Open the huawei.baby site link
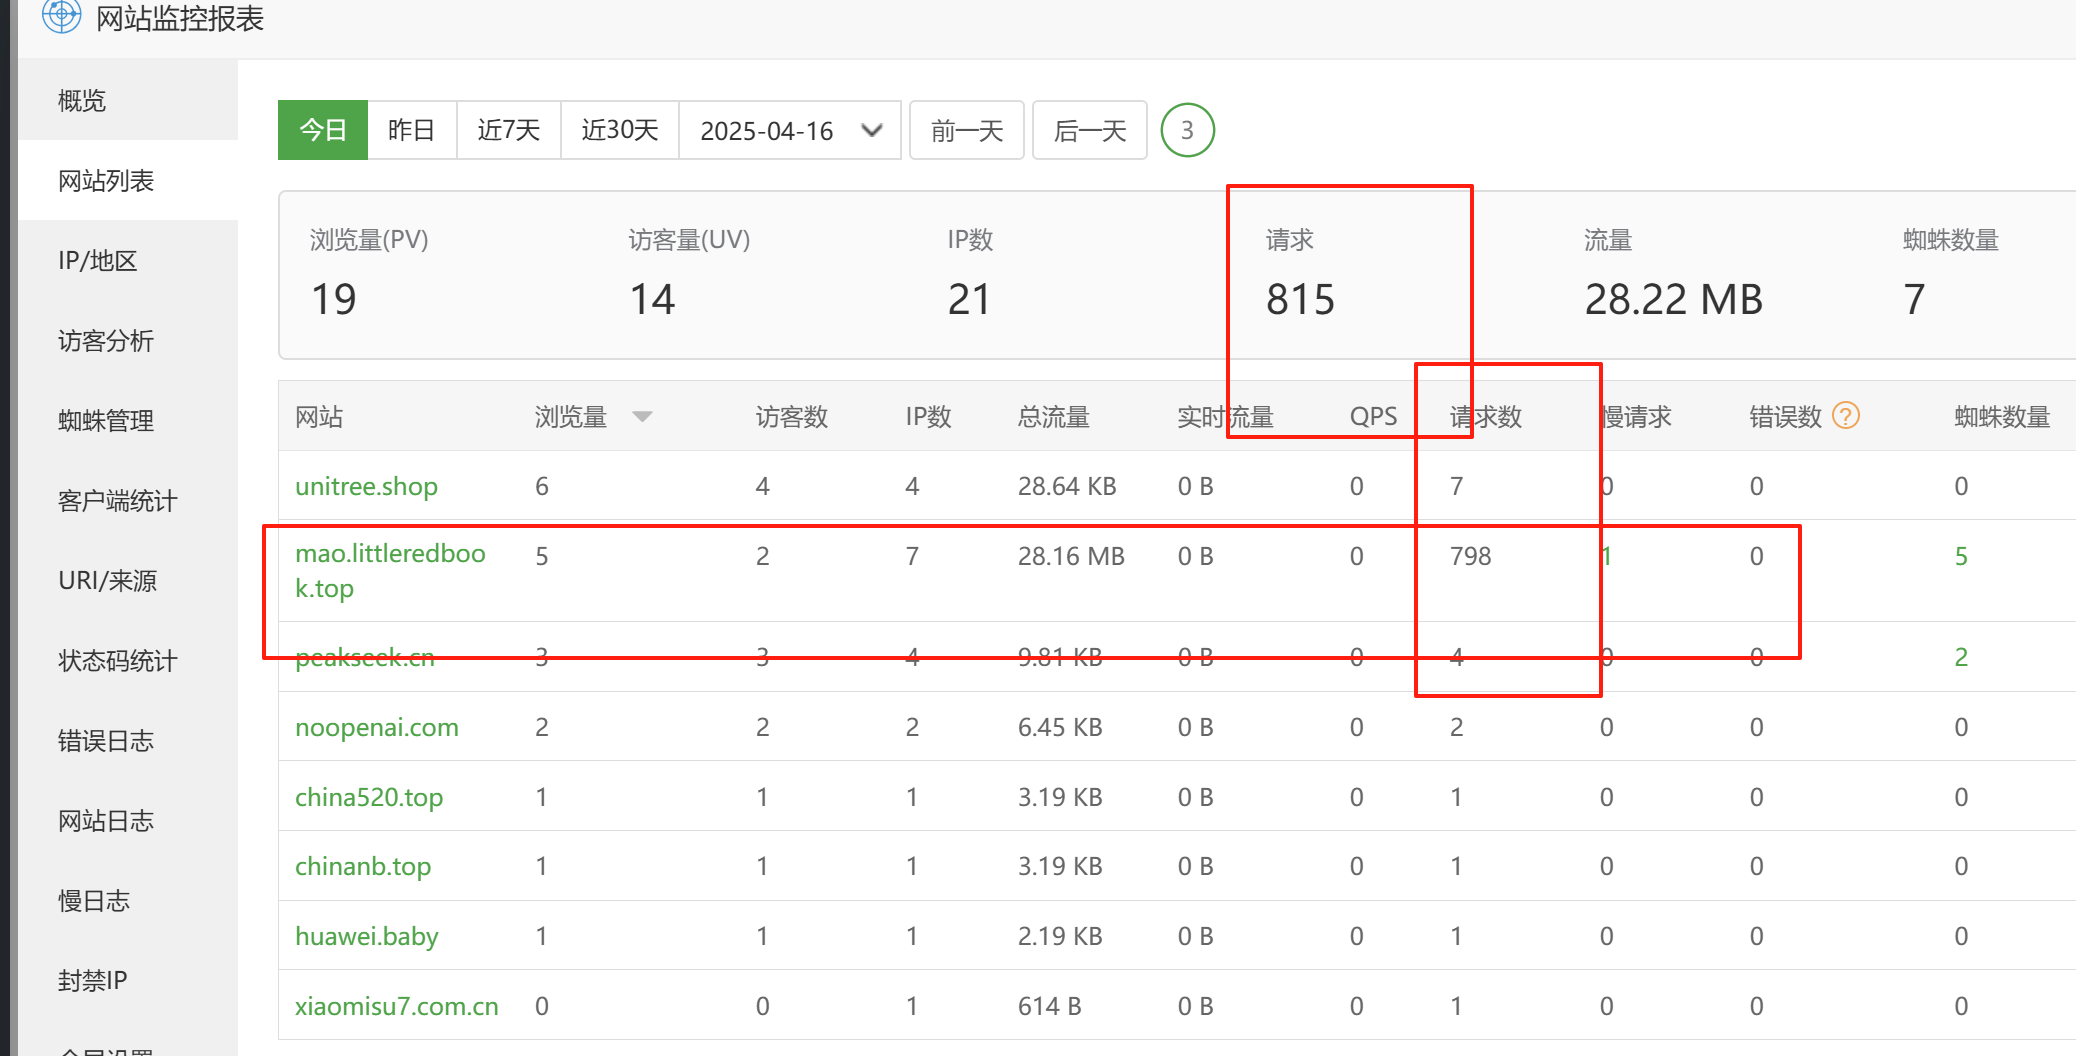 pos(366,937)
